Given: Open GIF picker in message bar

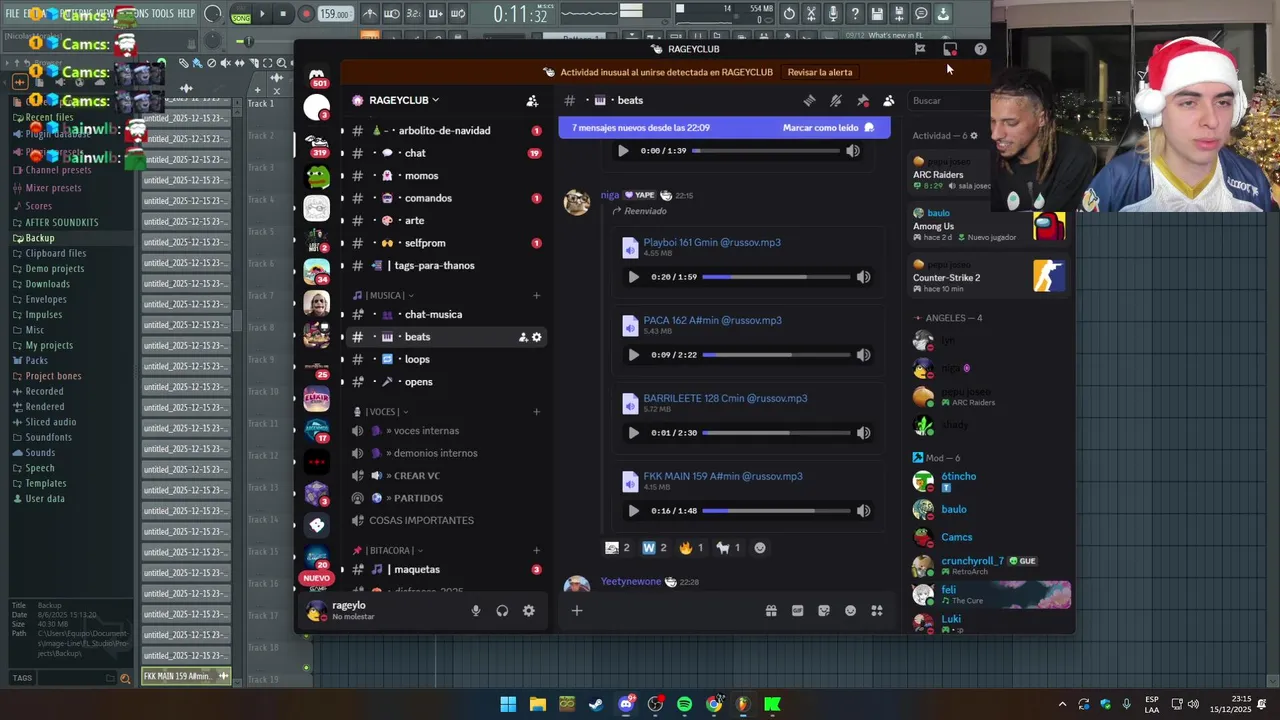Looking at the screenshot, I should [797, 611].
